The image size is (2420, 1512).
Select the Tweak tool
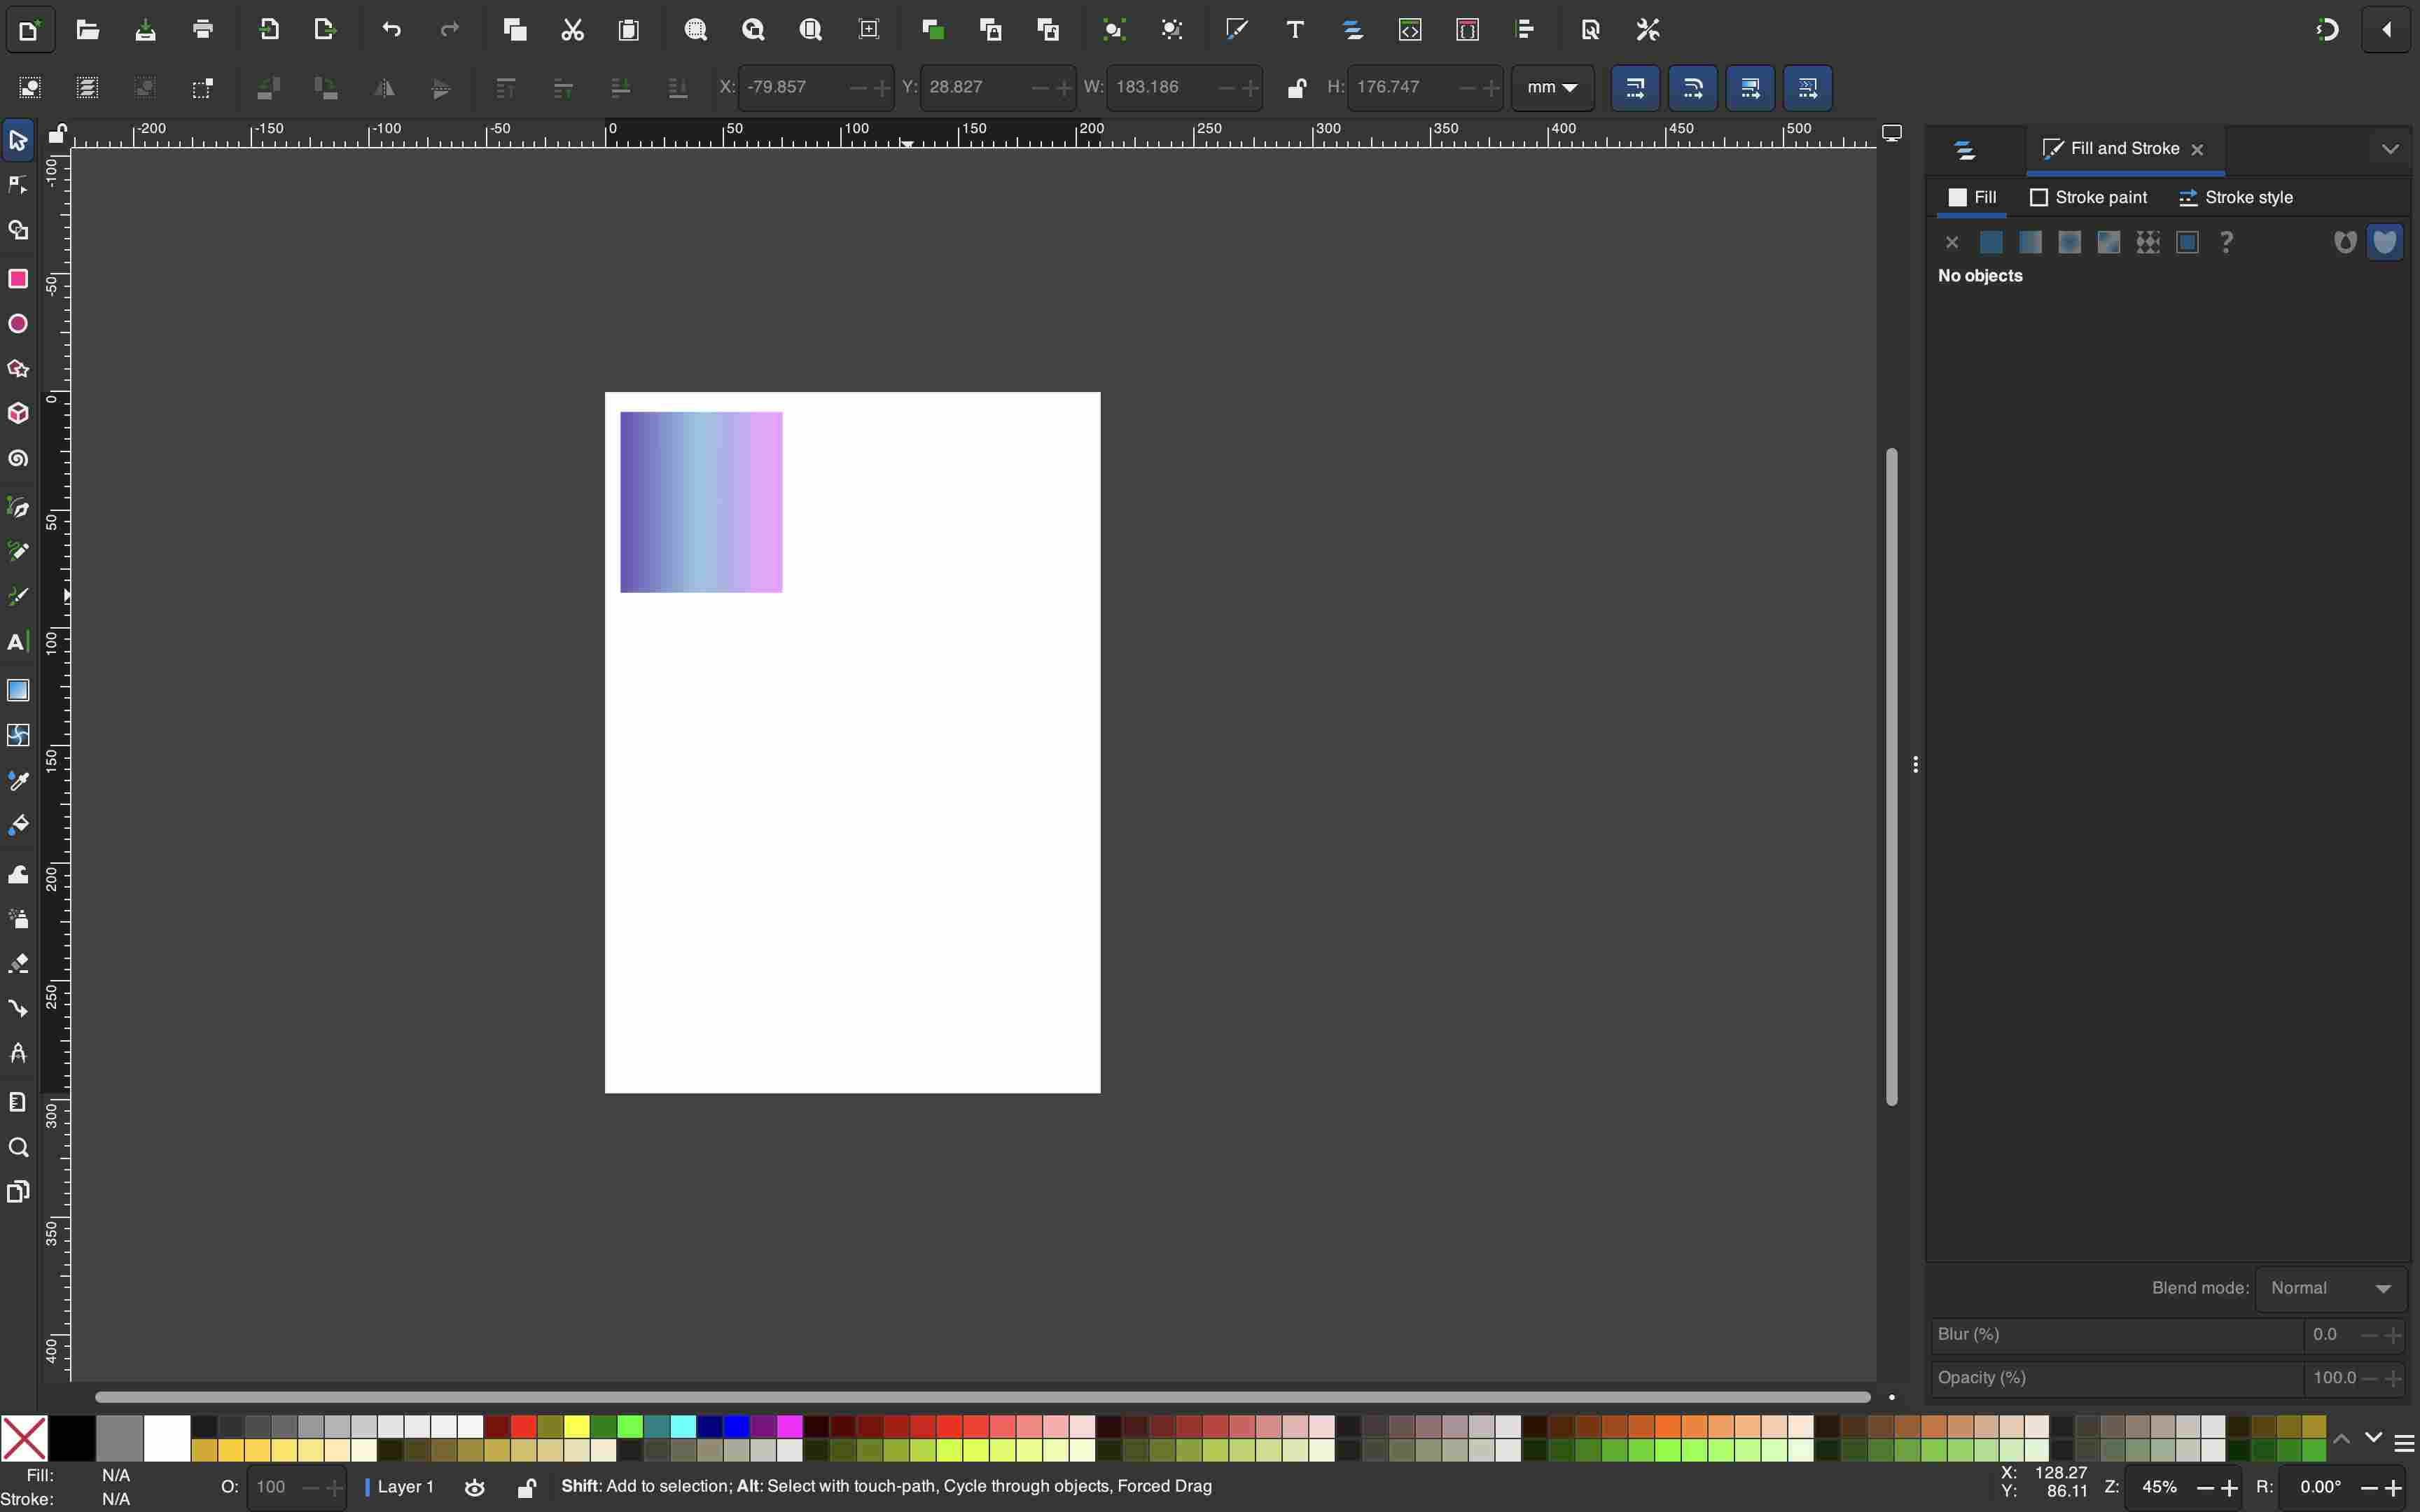coord(18,875)
